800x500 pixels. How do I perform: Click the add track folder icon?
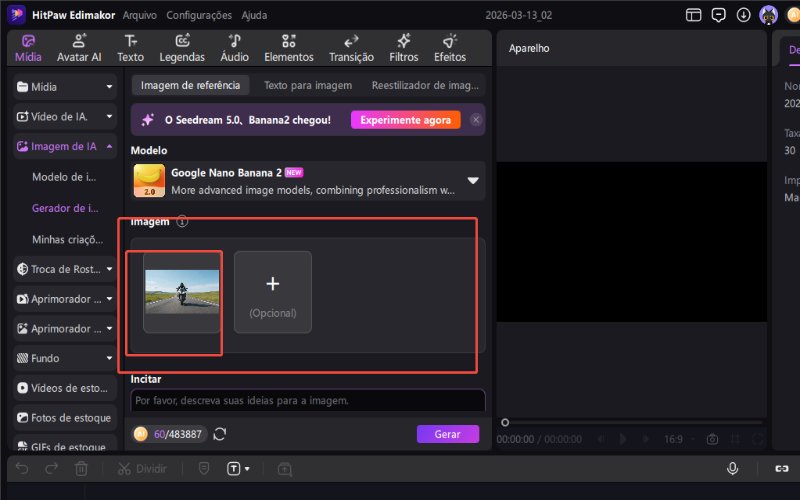(285, 469)
